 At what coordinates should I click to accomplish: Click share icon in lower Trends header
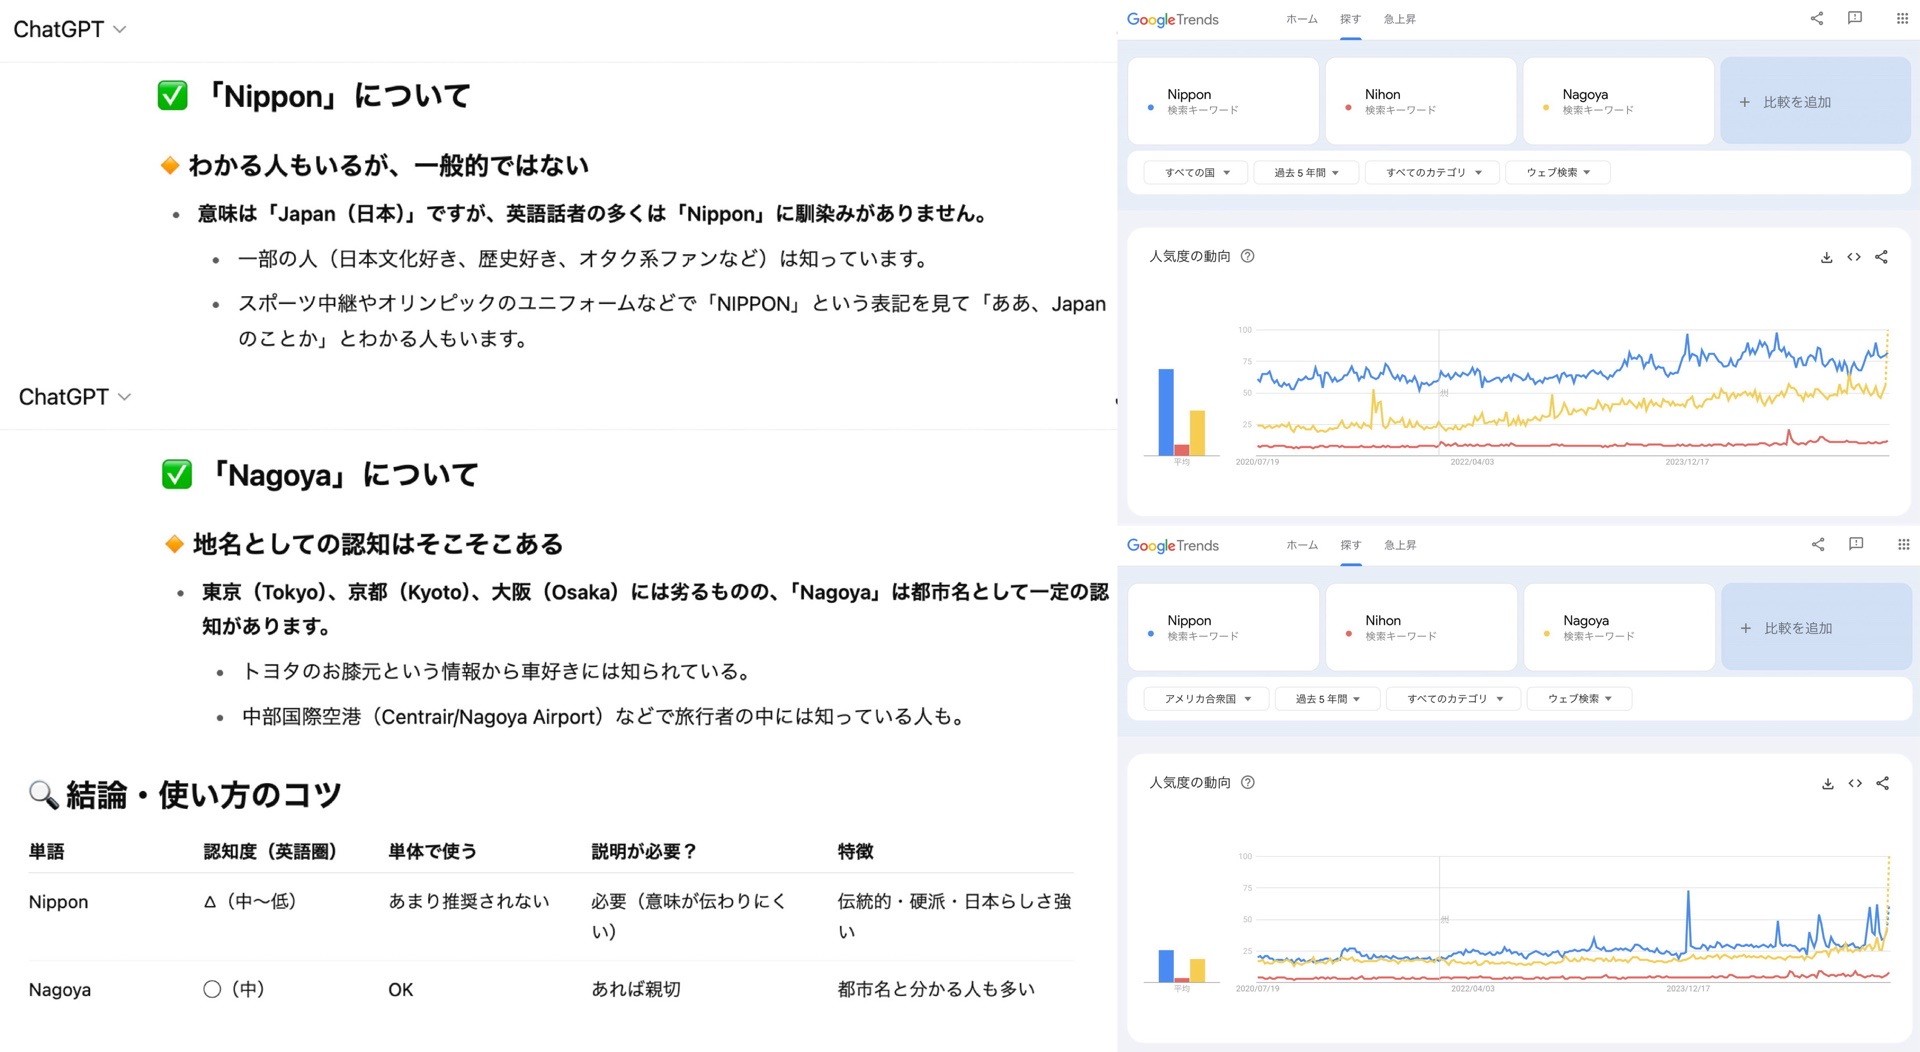1818,544
